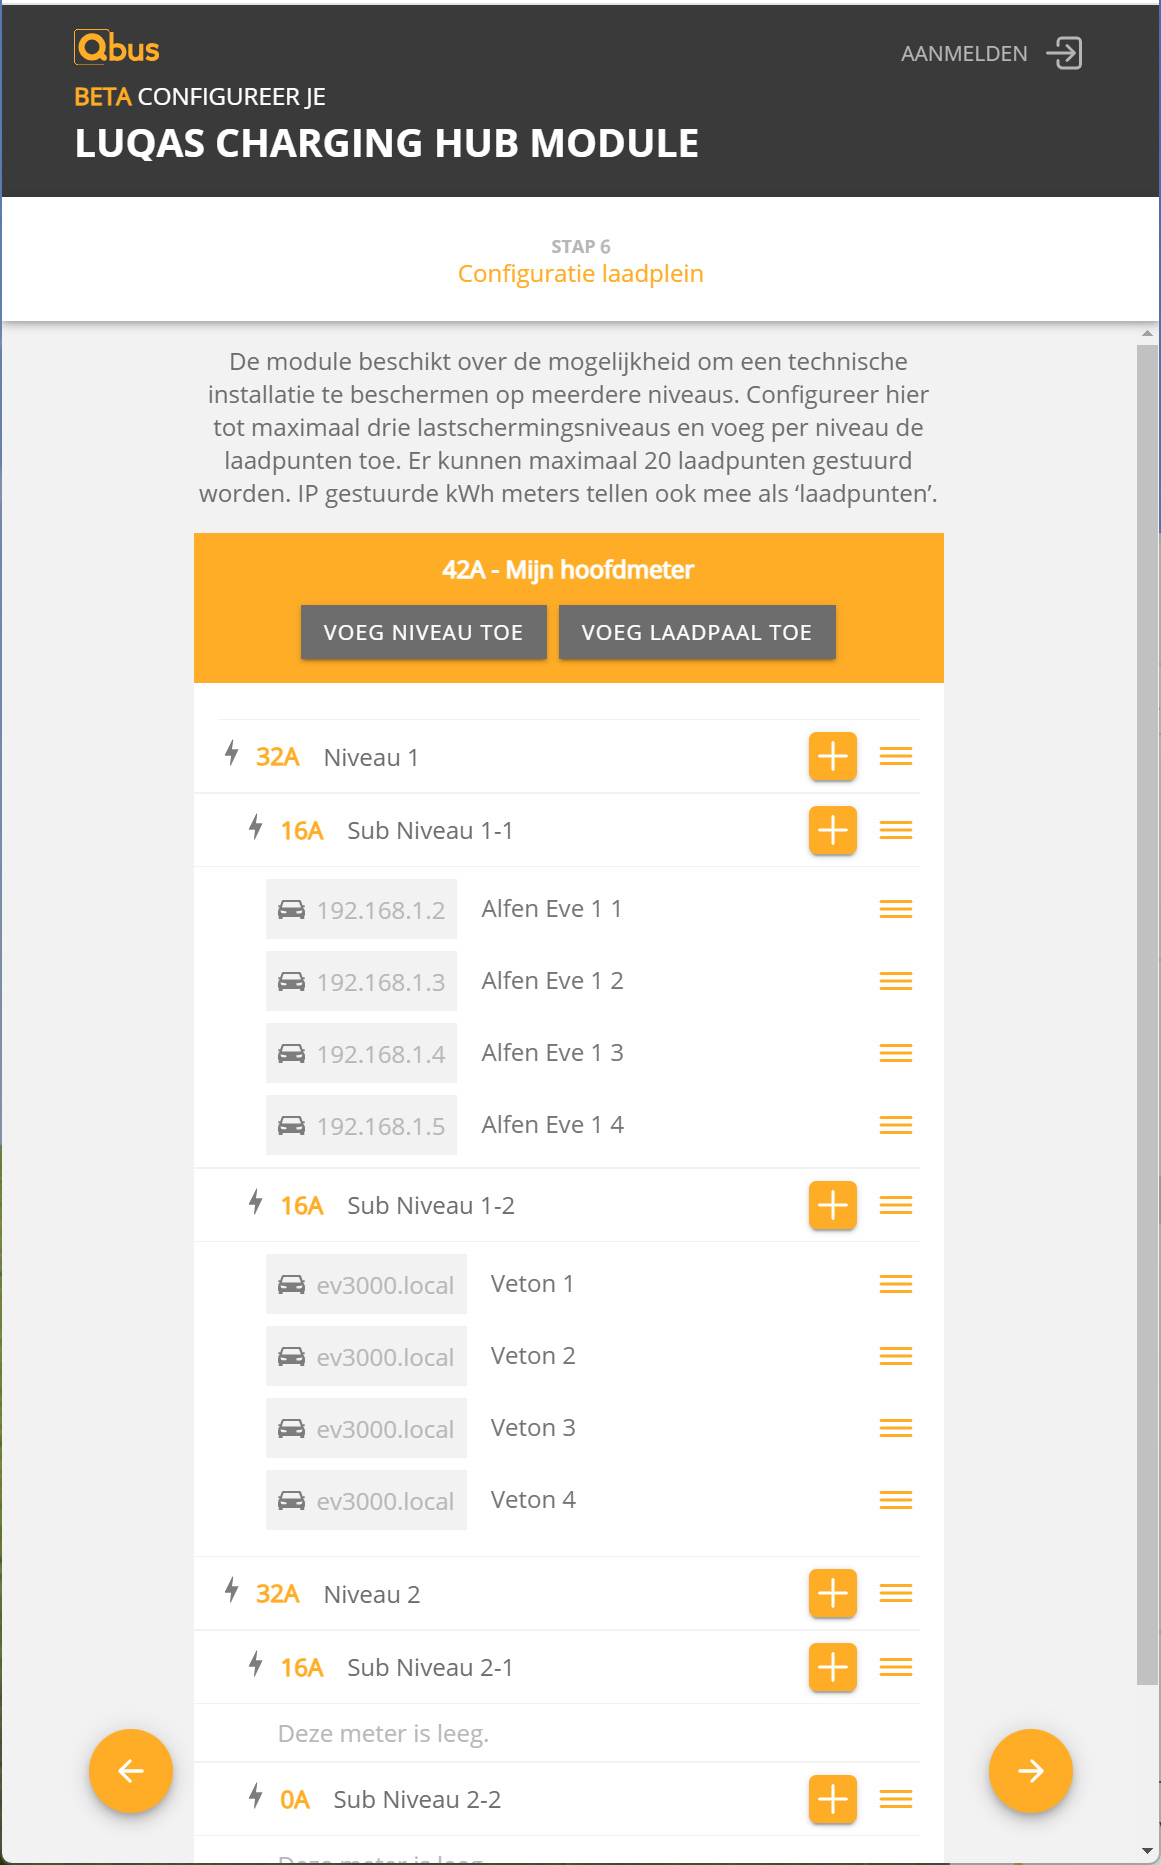This screenshot has height=1865, width=1161.
Task: Click the Alfen Eve 1 3 name
Action: tap(553, 1052)
